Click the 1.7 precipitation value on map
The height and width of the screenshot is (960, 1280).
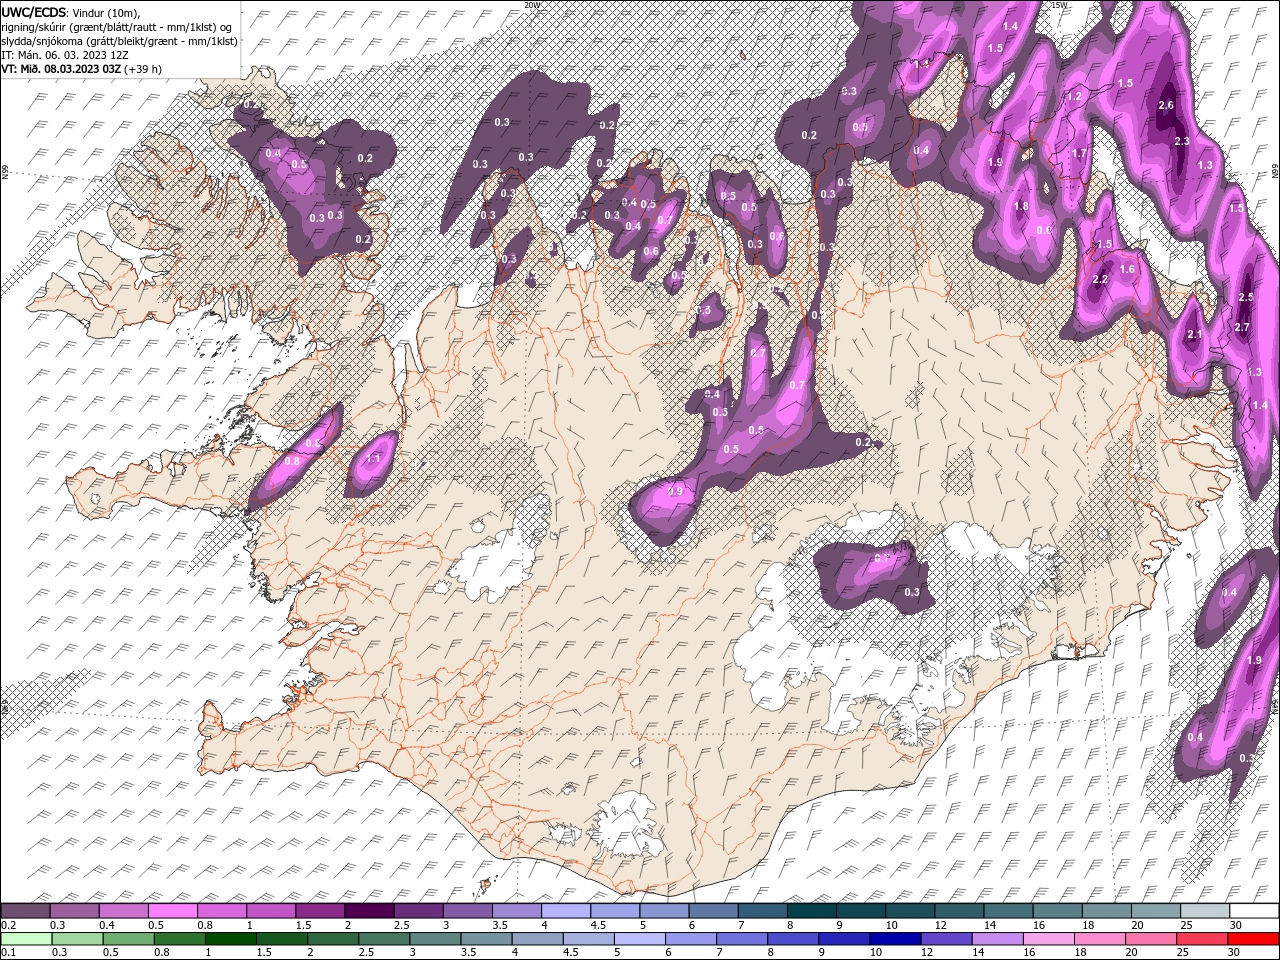click(1079, 153)
